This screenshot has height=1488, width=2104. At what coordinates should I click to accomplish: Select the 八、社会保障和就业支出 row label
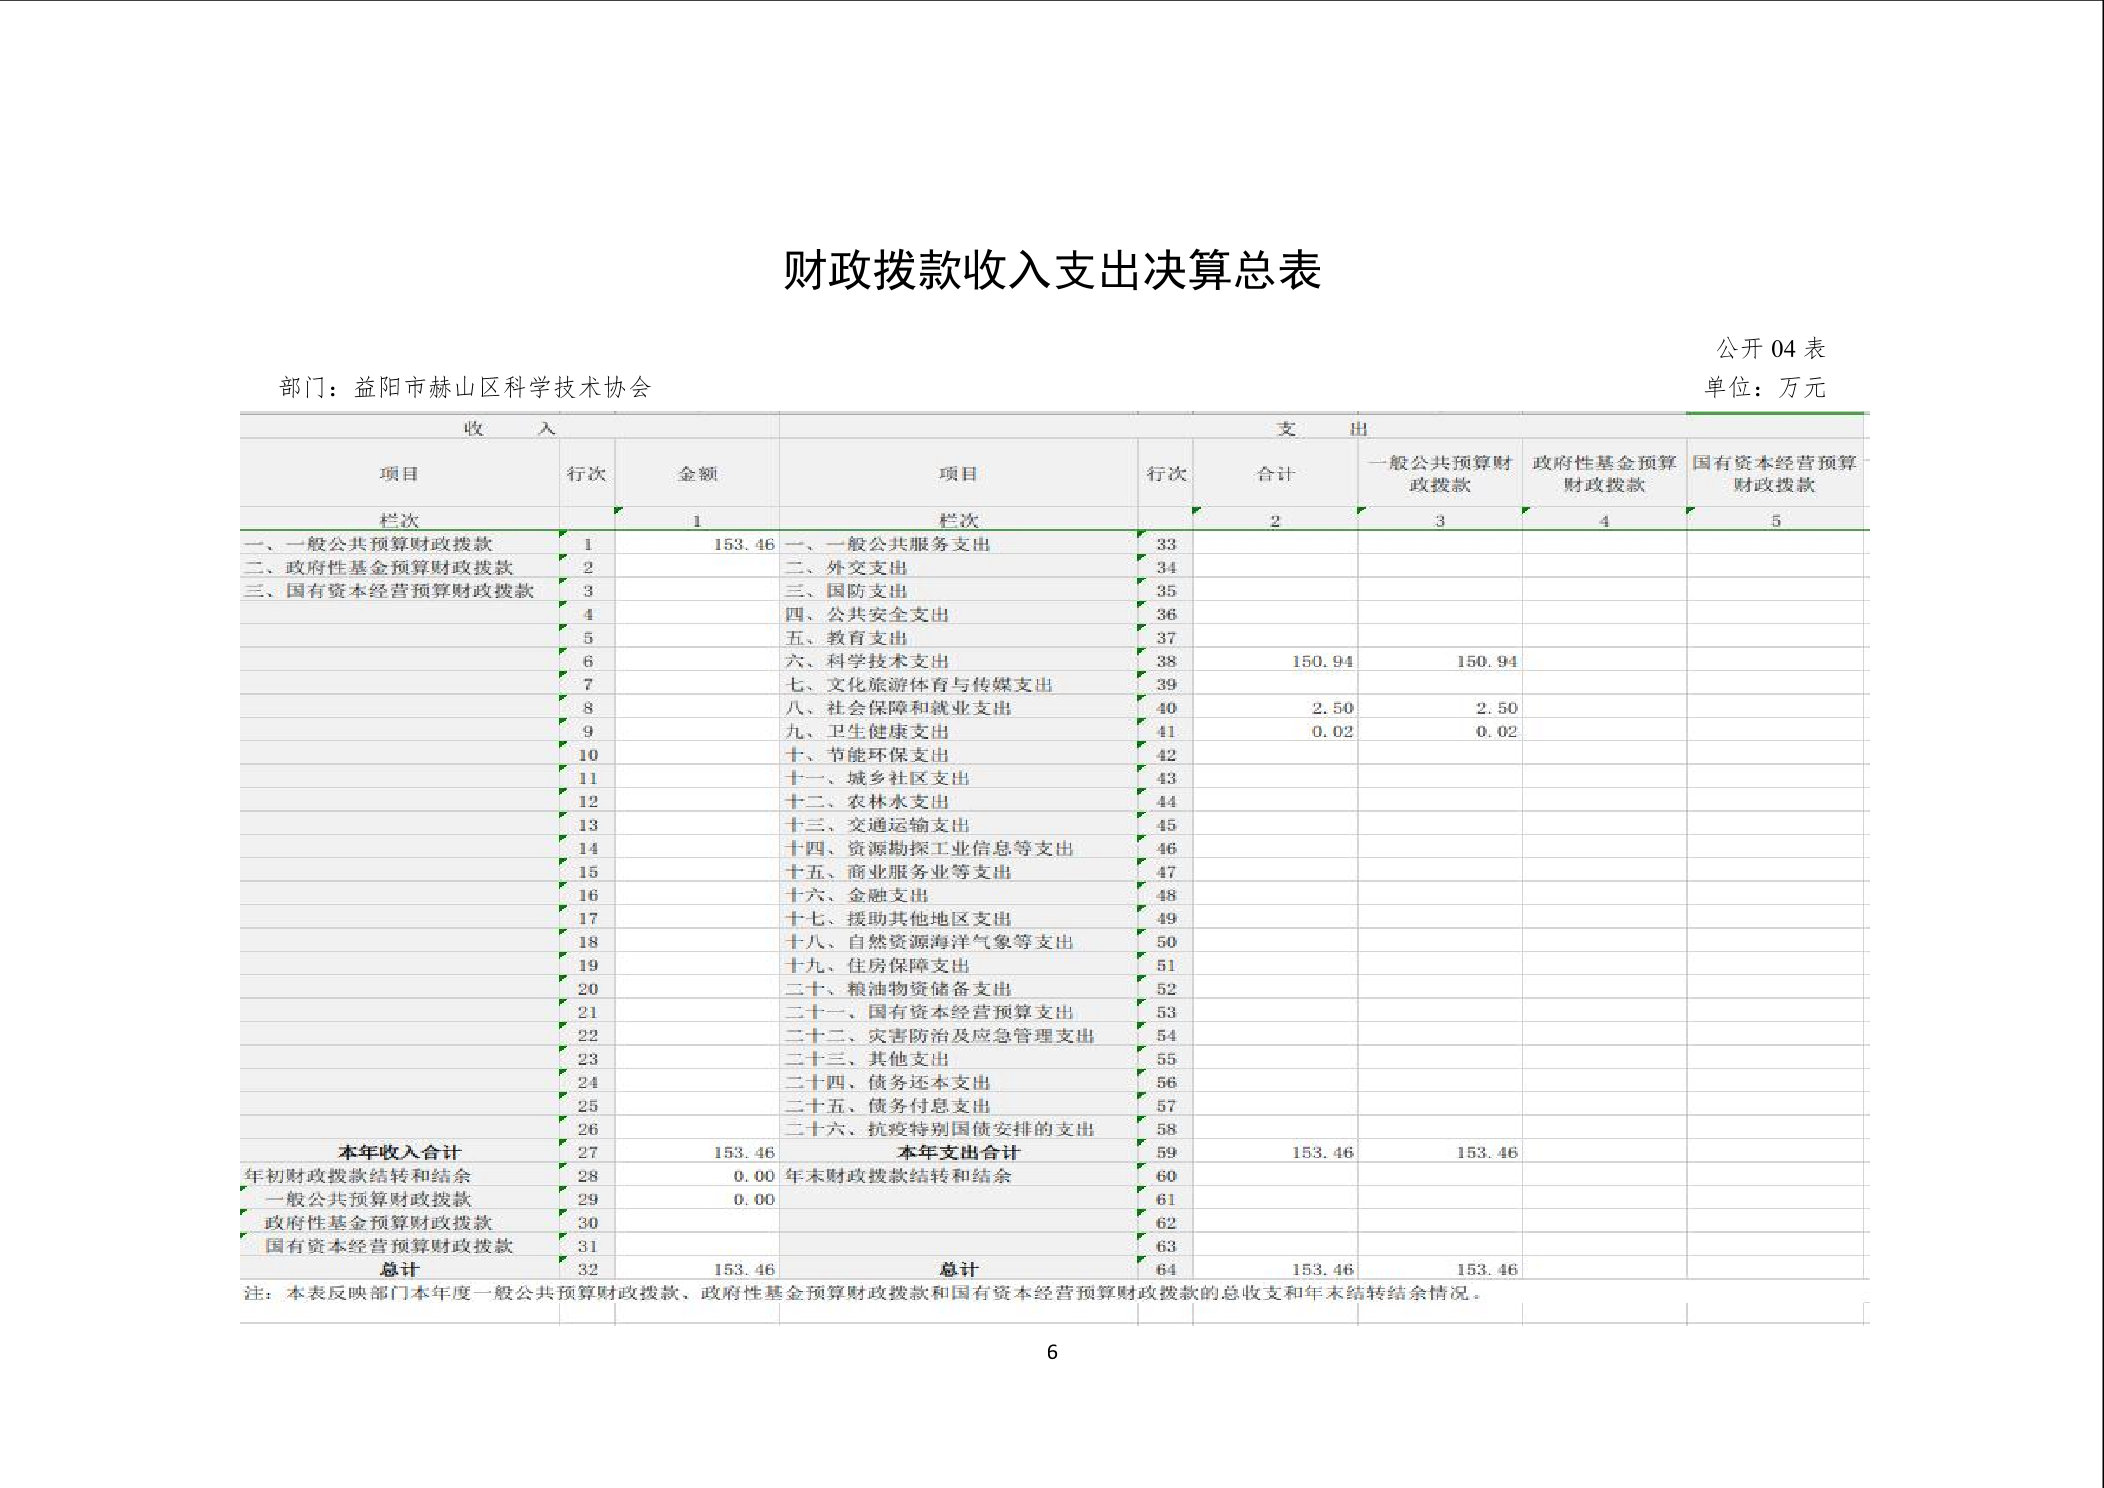[898, 708]
